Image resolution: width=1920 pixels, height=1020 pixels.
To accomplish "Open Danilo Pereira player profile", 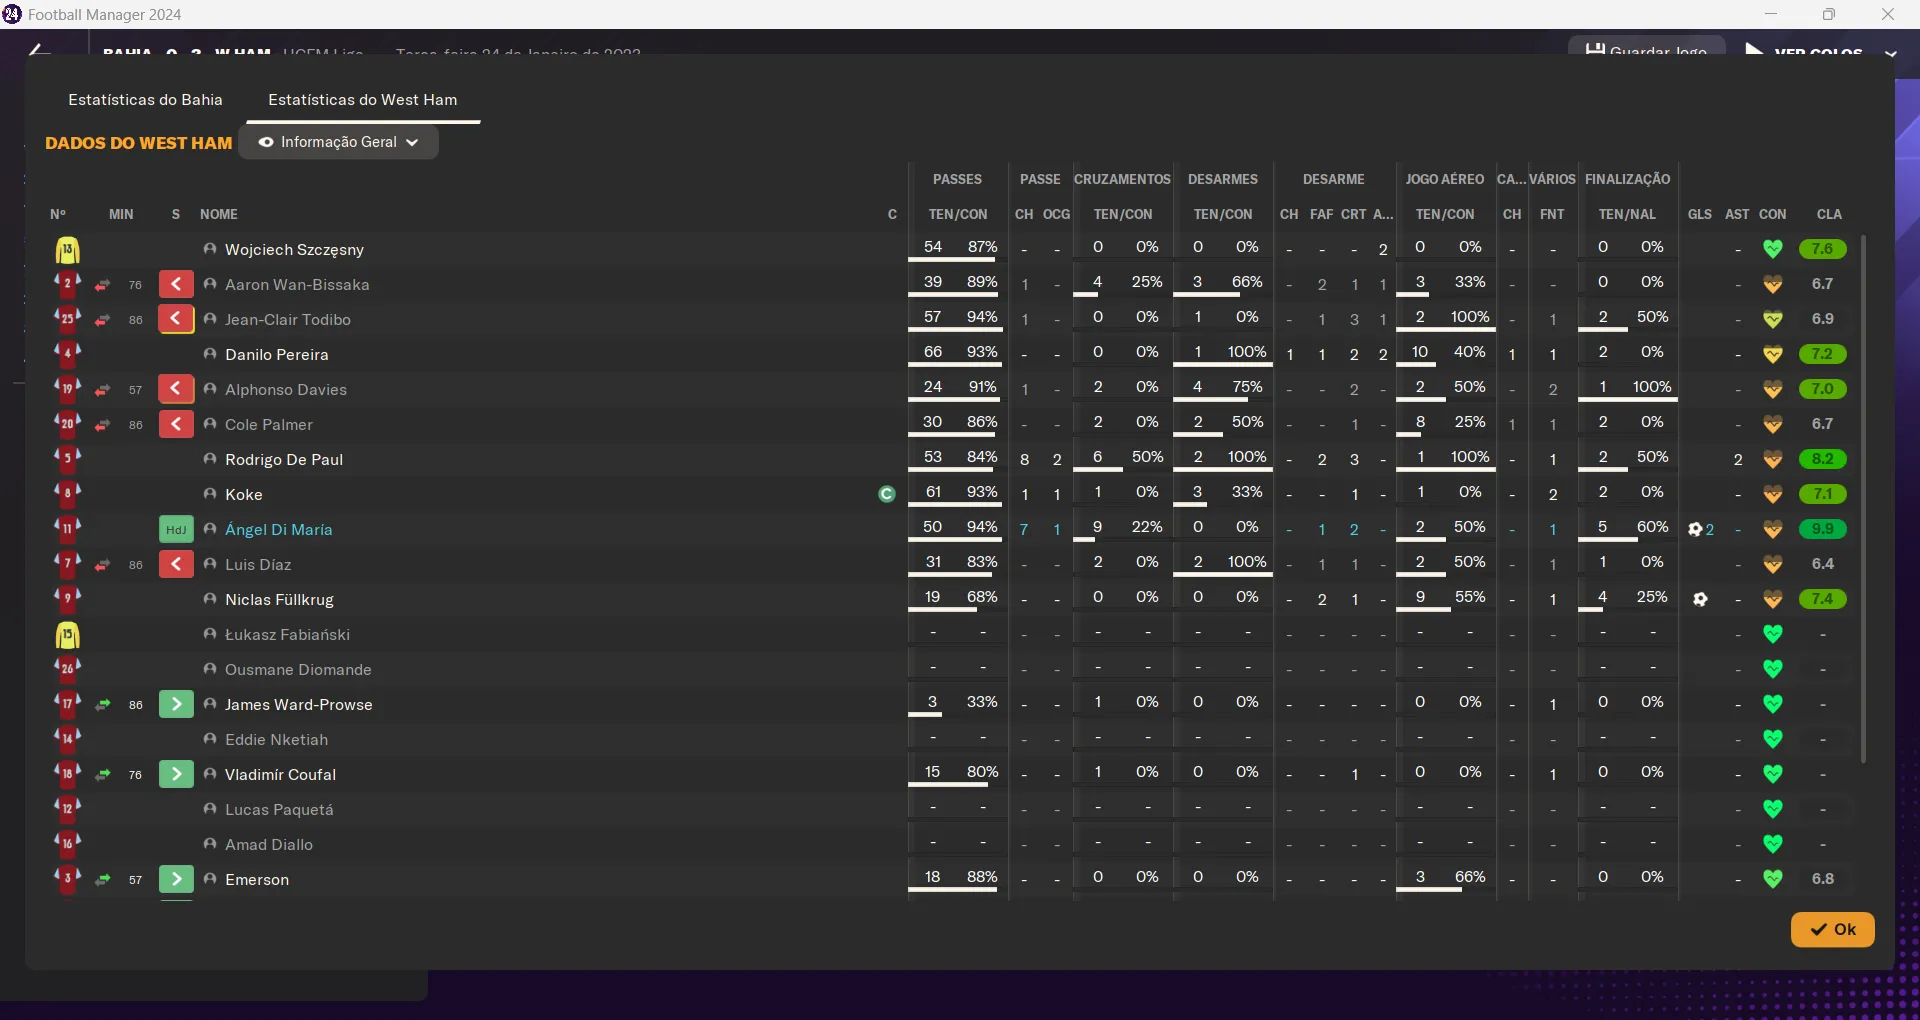I will click(x=277, y=355).
